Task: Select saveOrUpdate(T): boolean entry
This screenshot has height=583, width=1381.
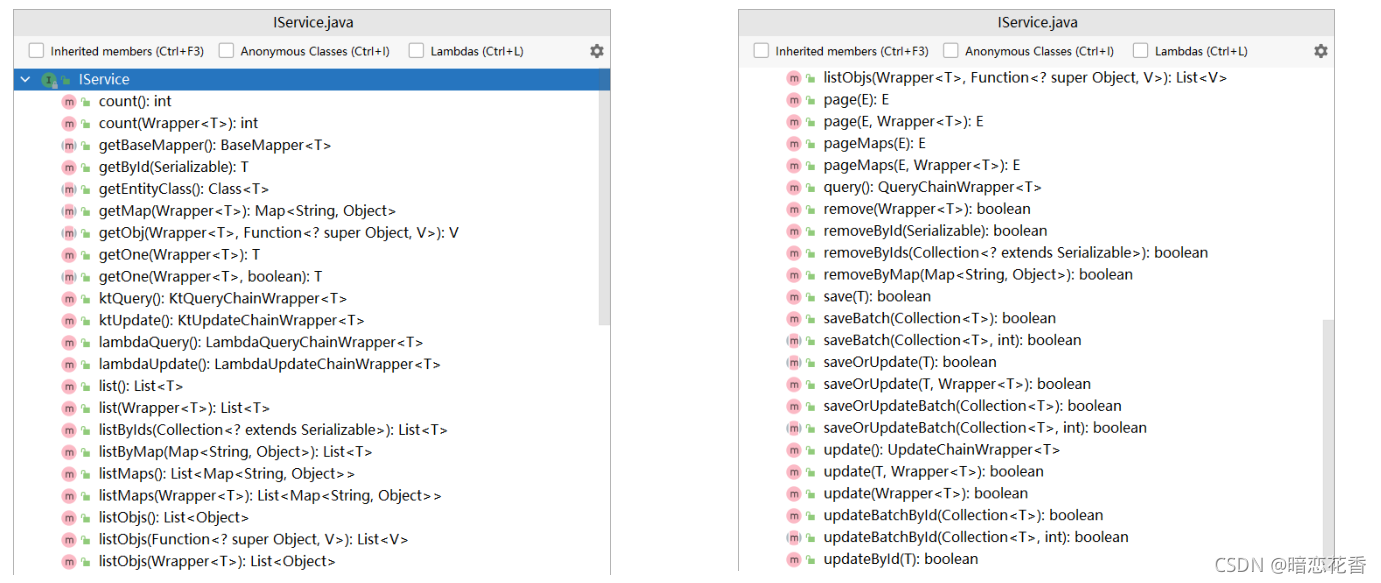Action: [910, 362]
